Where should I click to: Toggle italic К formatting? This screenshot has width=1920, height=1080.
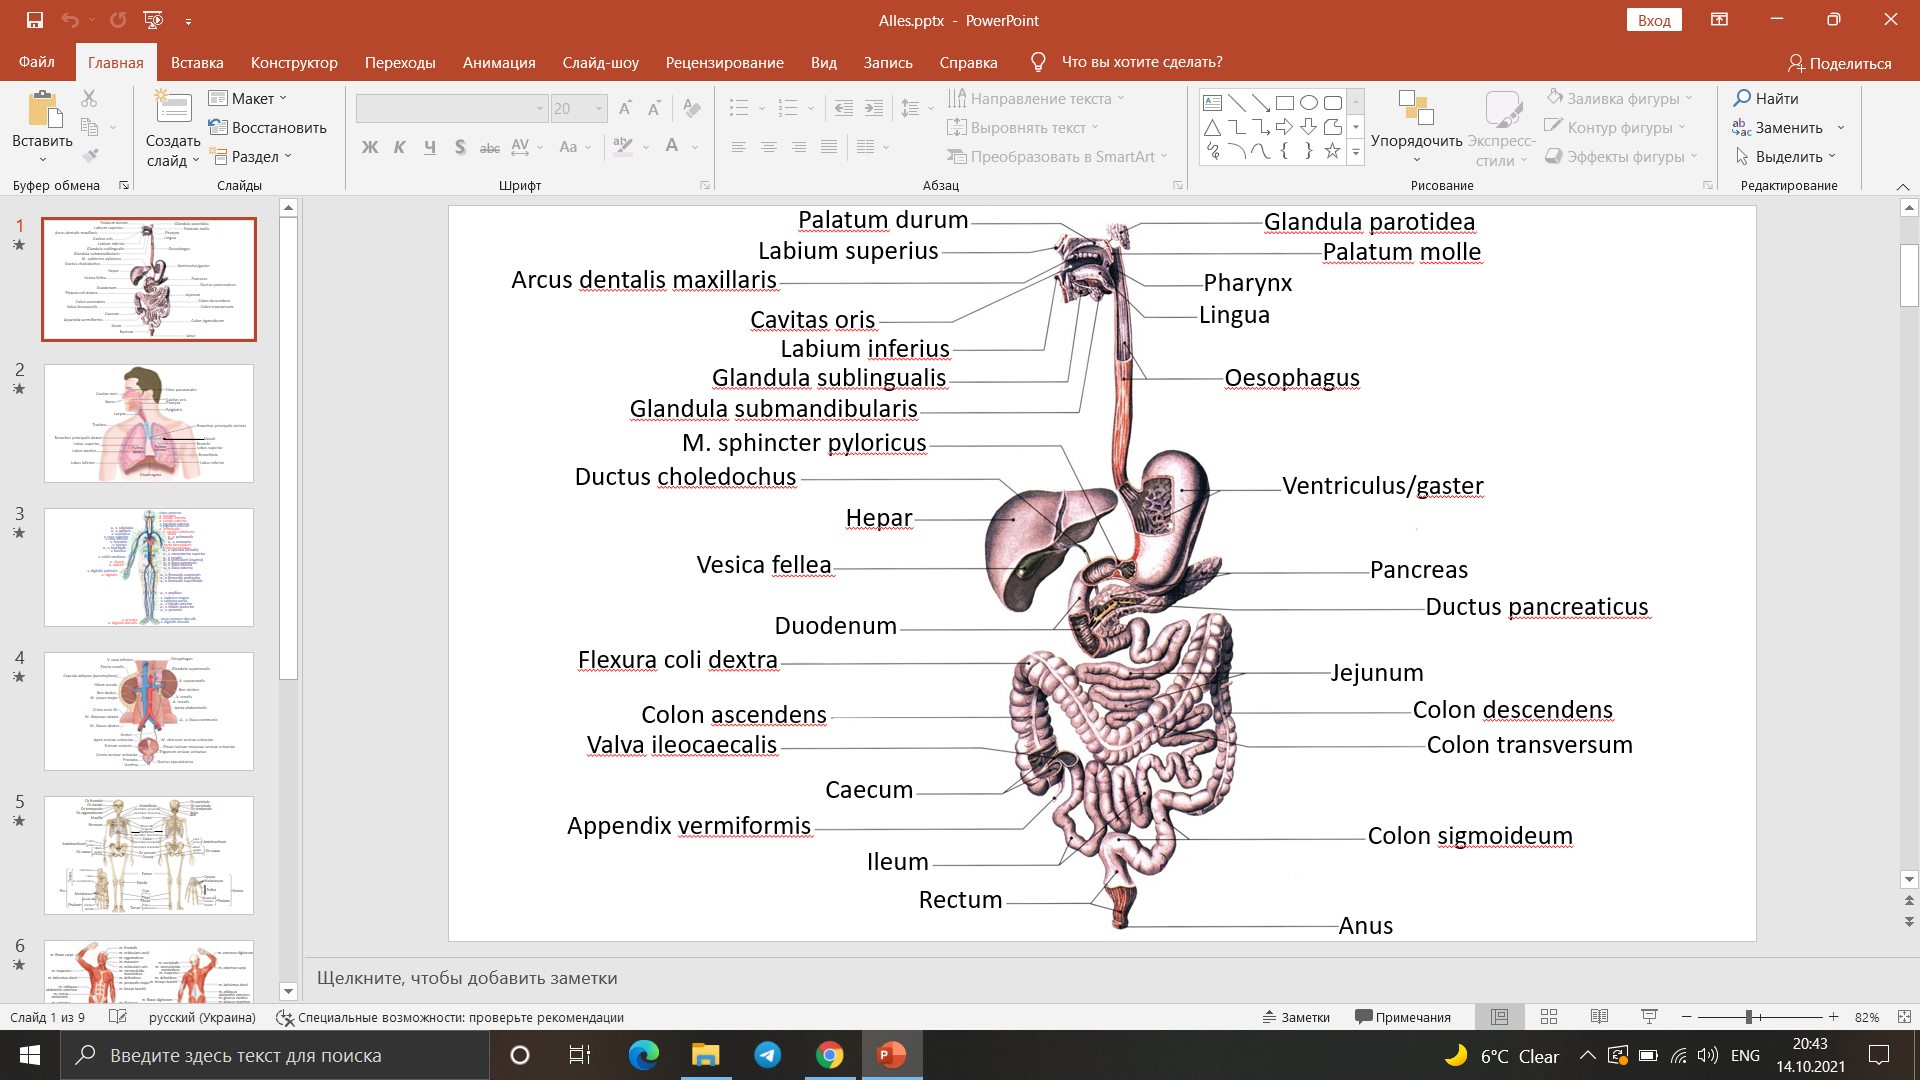tap(400, 147)
